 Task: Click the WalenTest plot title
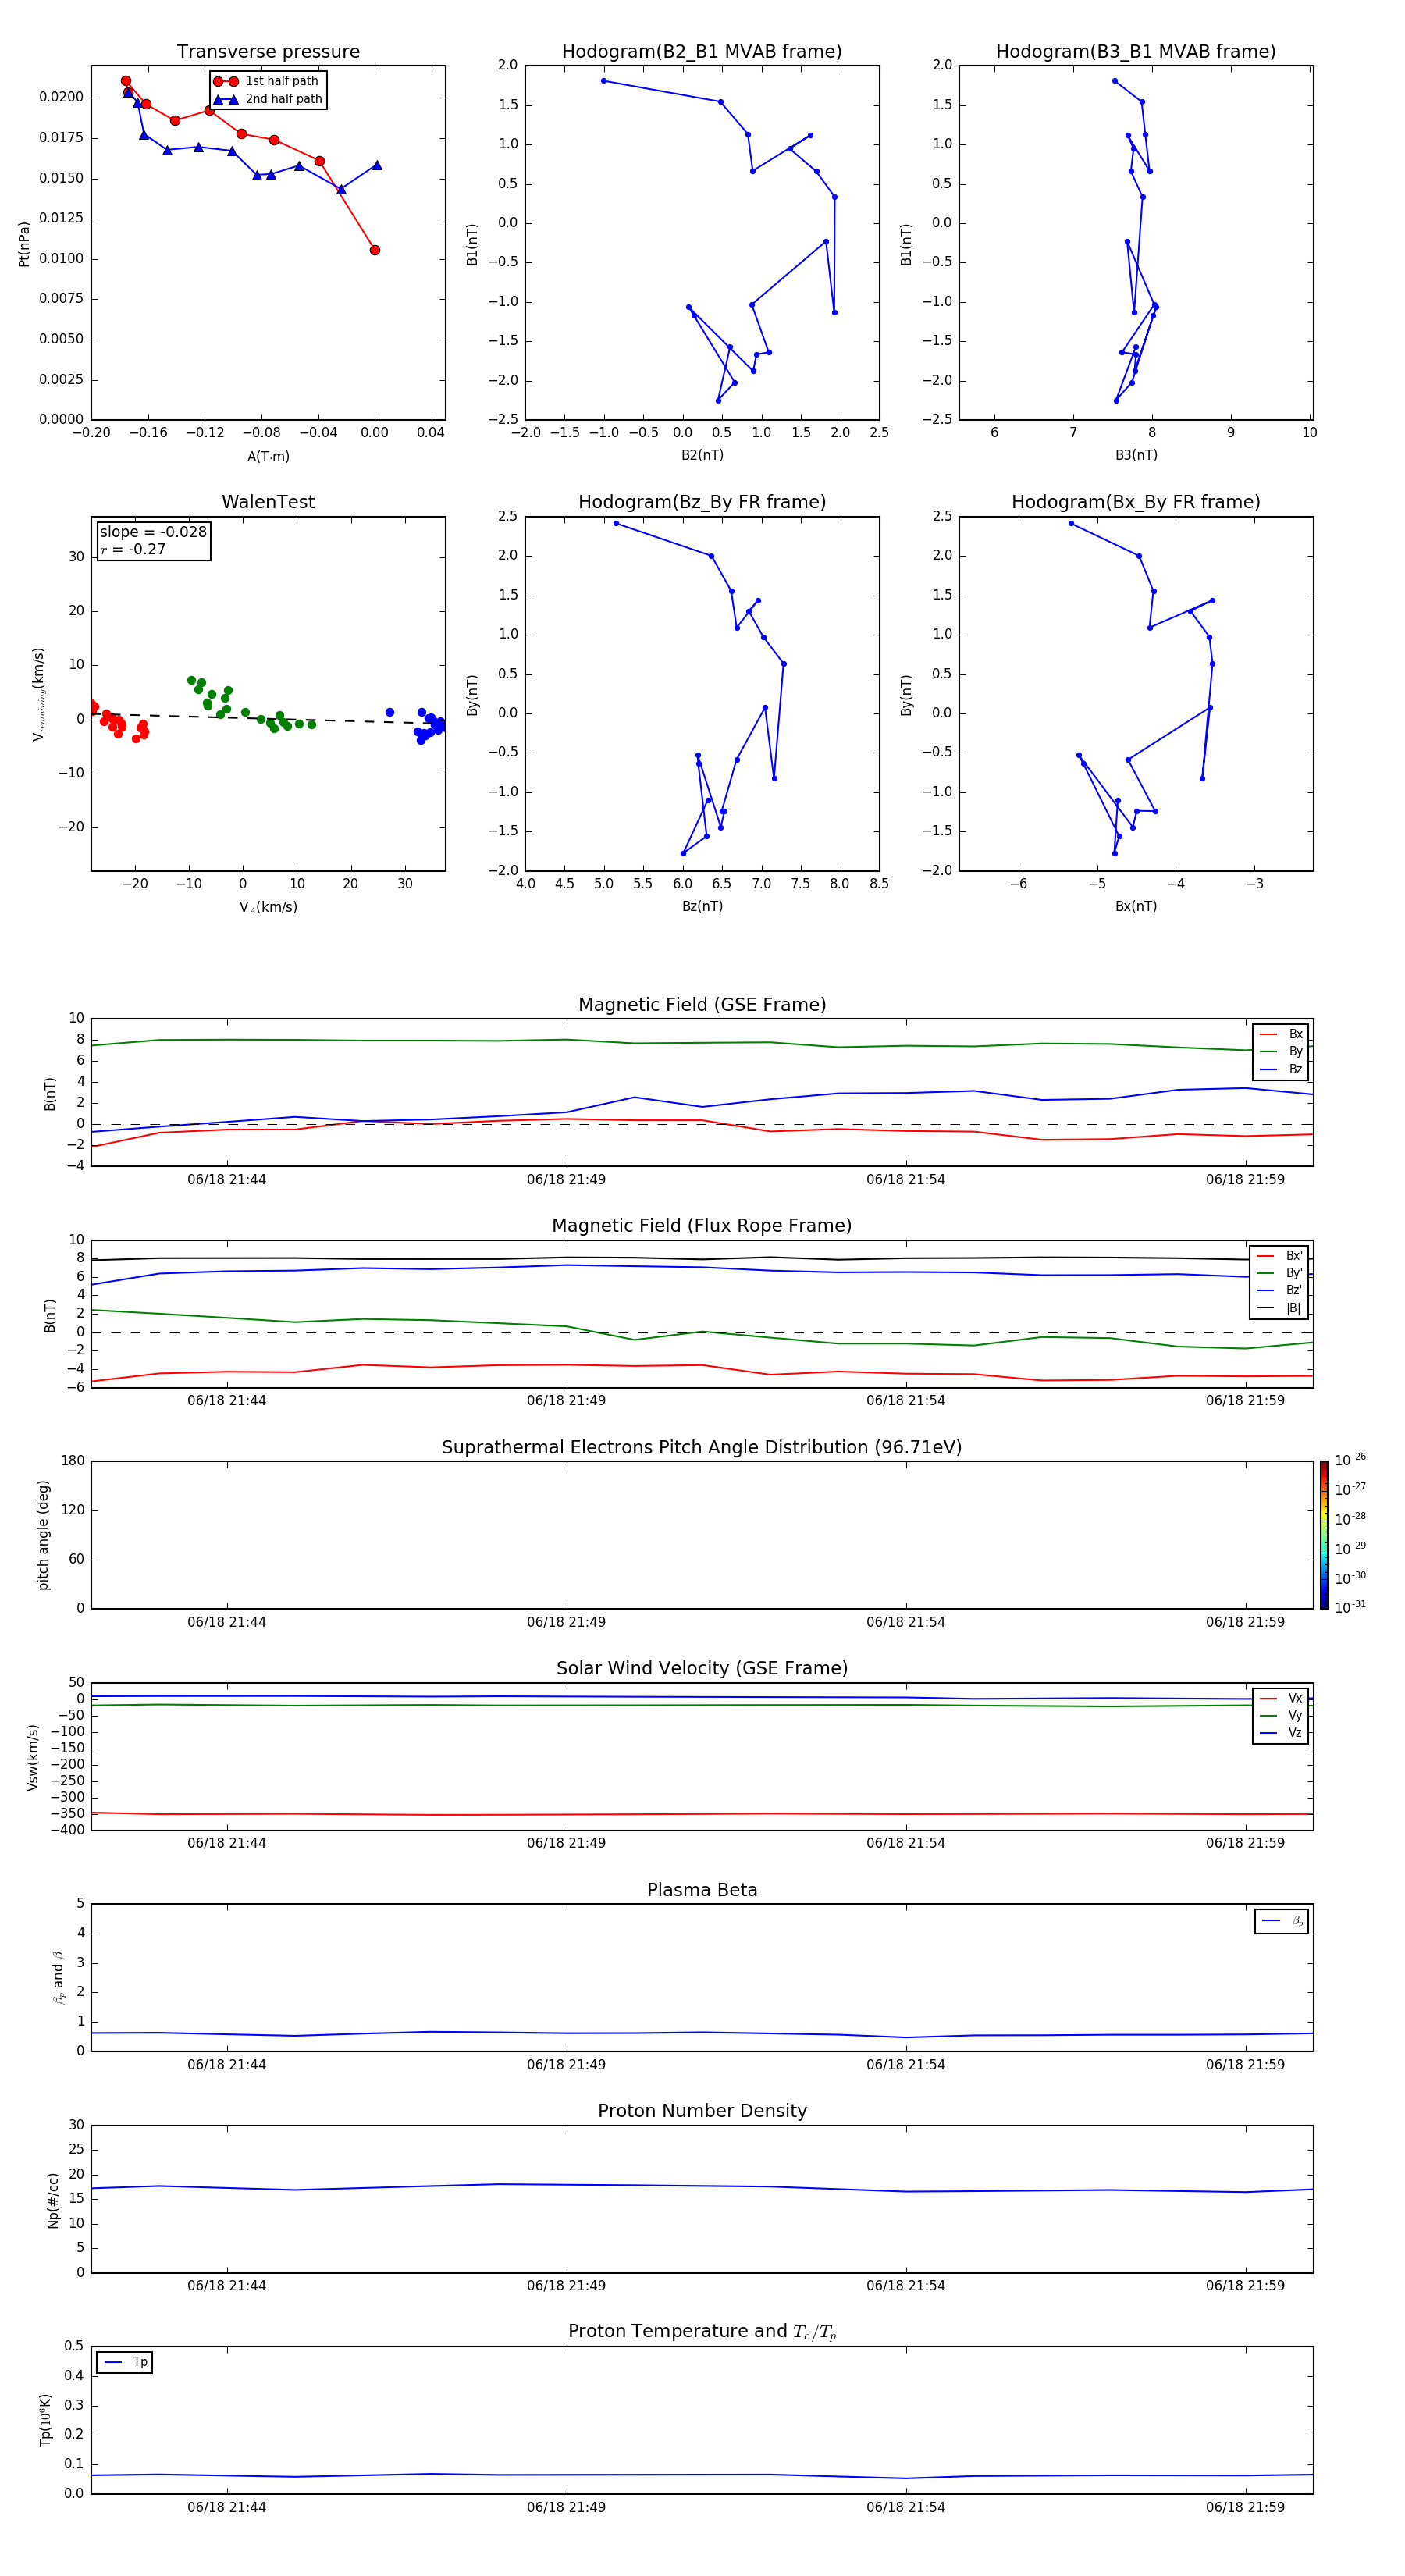pyautogui.click(x=268, y=502)
